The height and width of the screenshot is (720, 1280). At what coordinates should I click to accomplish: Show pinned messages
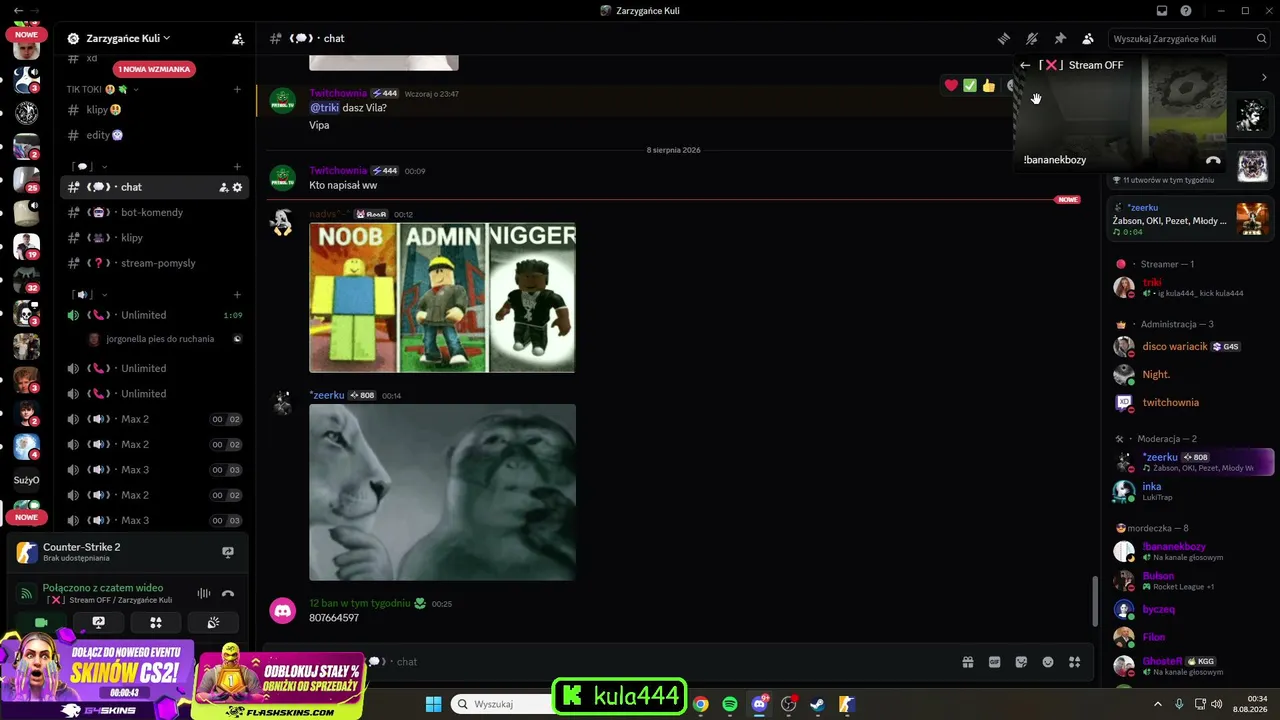point(1060,38)
